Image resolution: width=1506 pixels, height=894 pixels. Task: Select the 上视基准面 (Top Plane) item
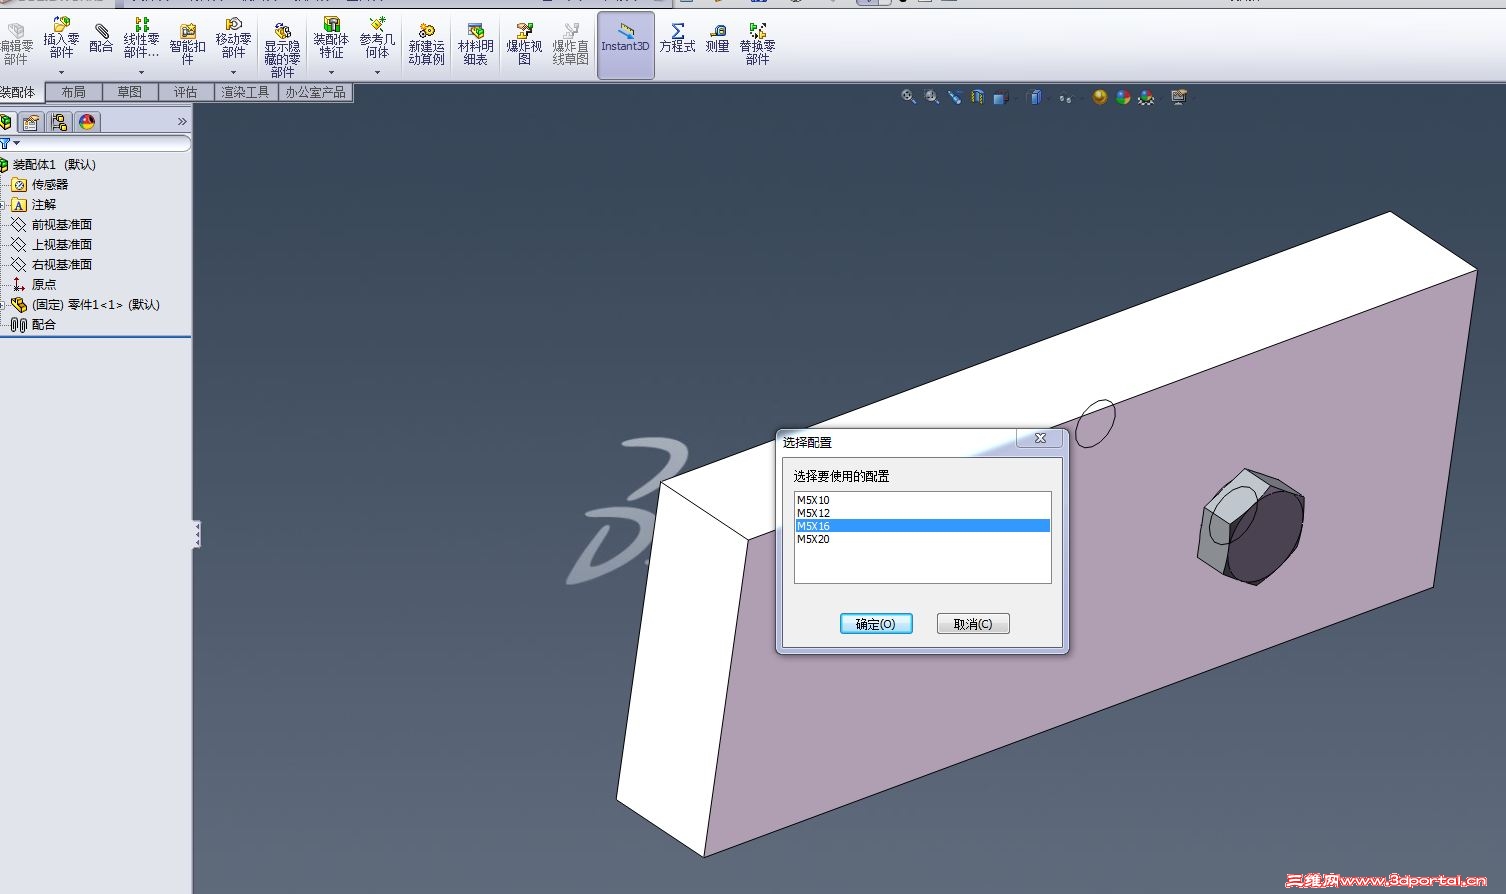pos(51,245)
